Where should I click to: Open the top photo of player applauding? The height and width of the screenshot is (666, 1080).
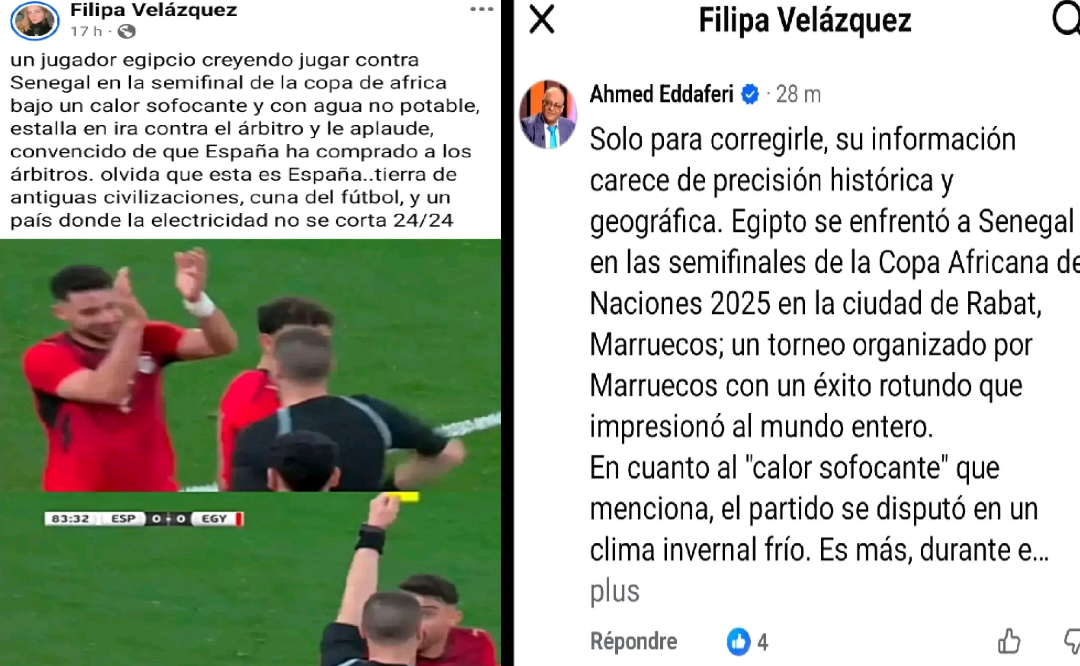(251, 365)
